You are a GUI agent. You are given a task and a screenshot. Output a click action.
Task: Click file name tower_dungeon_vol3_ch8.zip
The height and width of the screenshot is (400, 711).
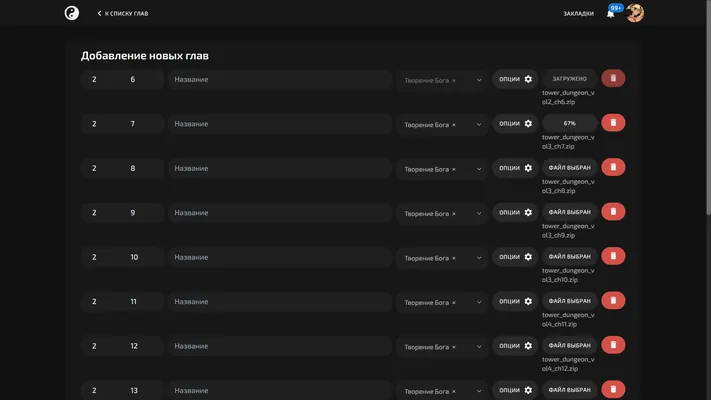click(x=568, y=186)
